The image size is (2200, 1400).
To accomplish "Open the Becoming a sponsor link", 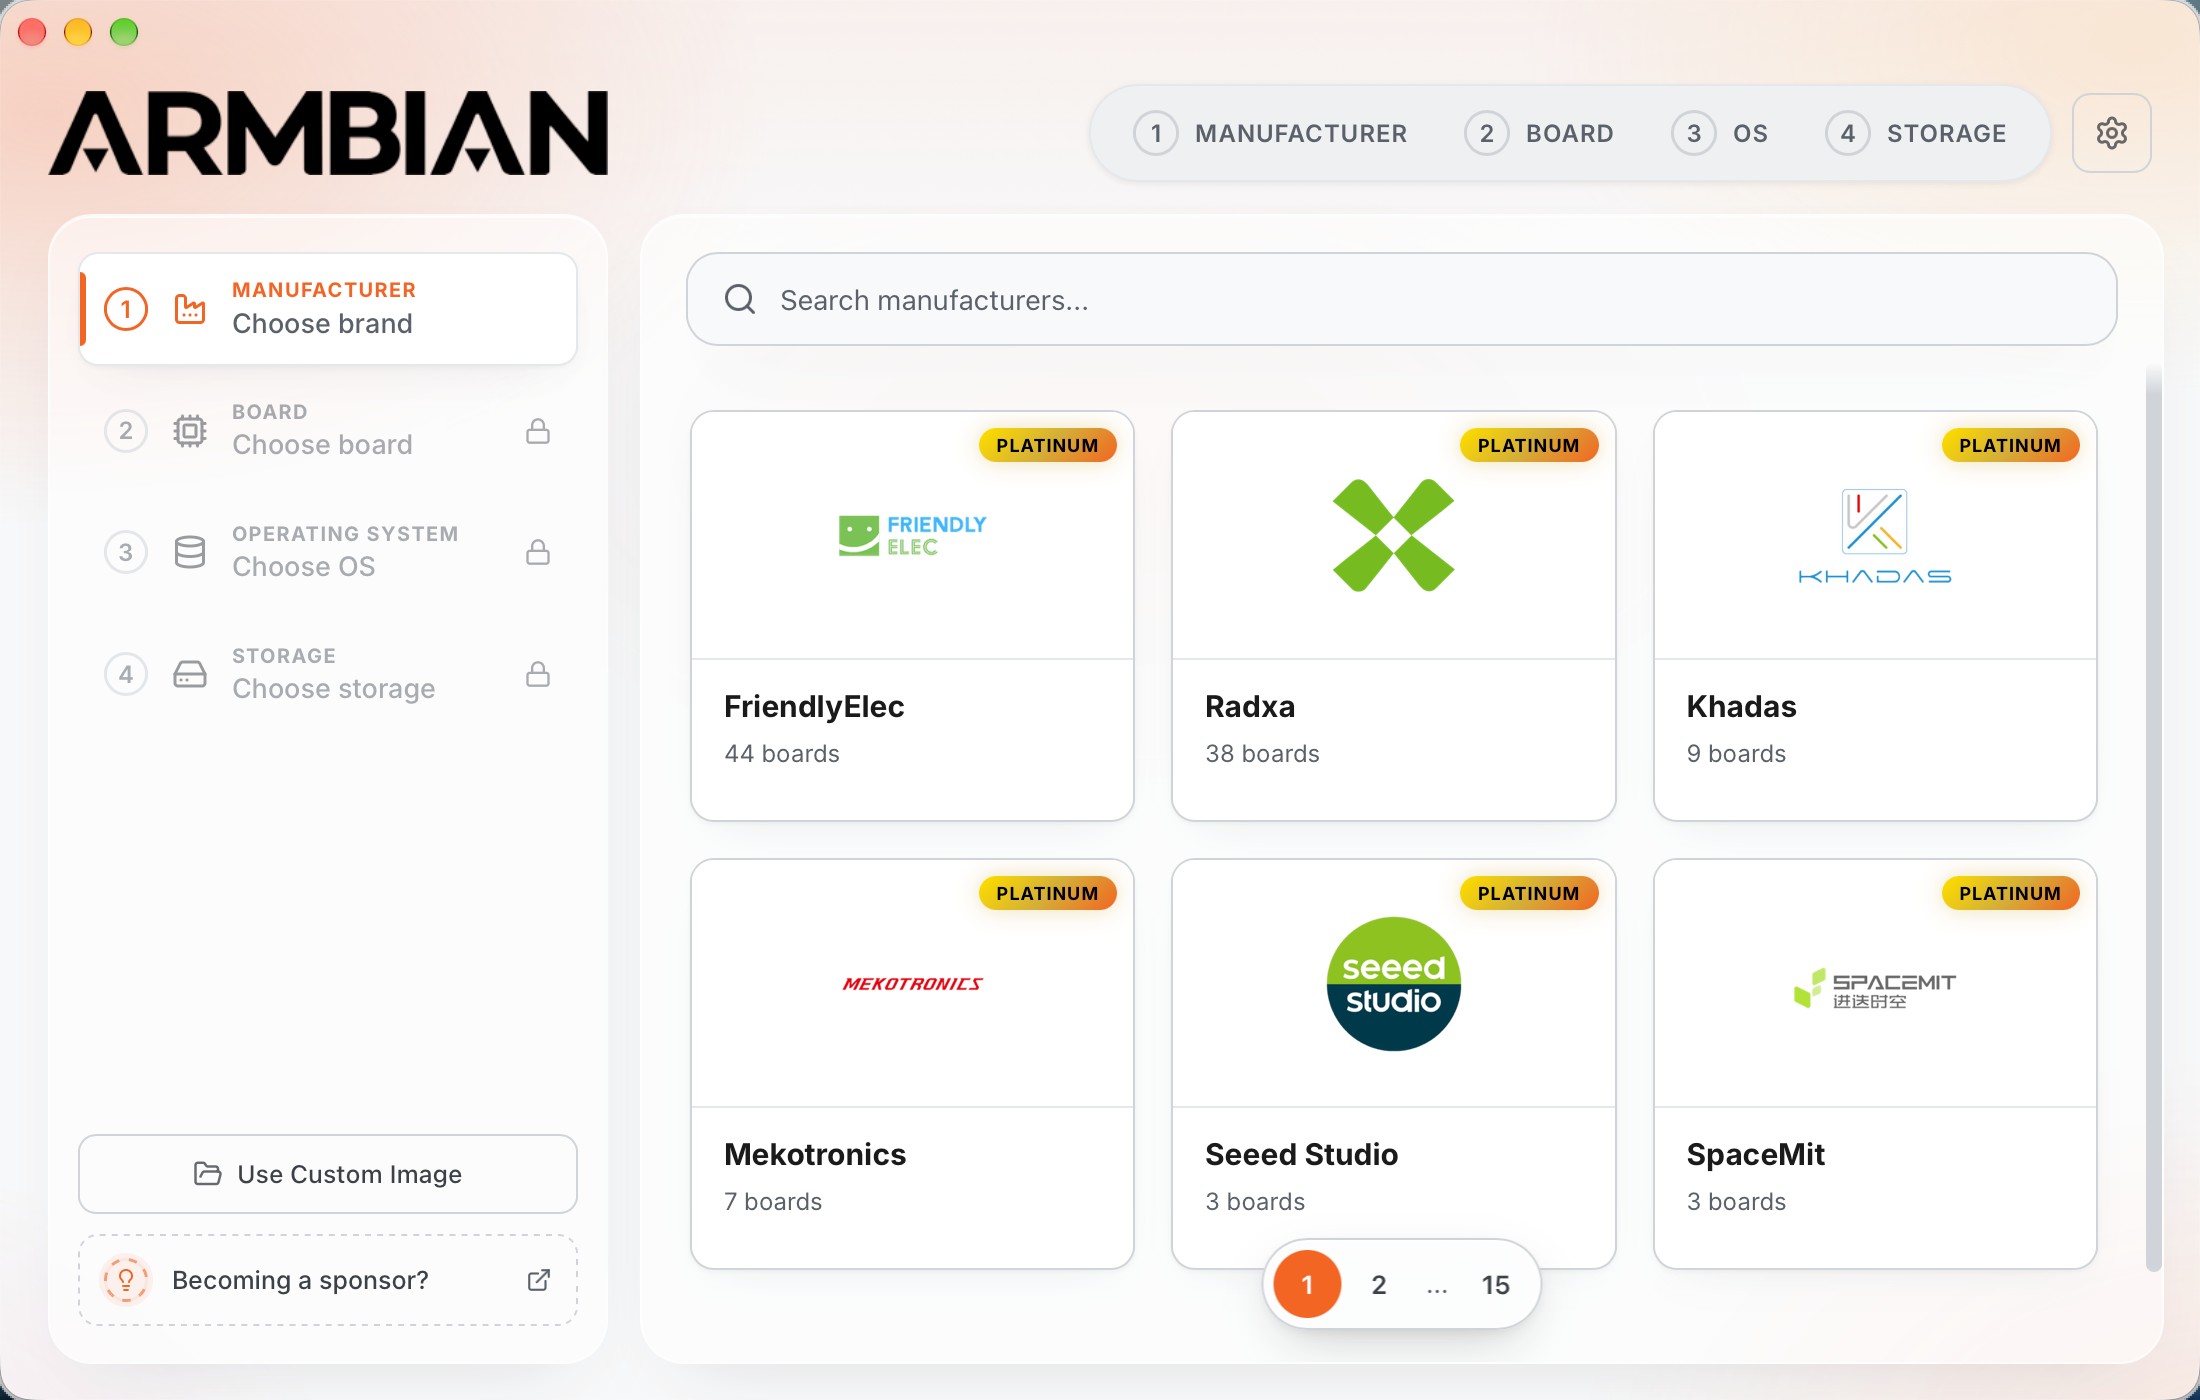I will click(x=328, y=1280).
